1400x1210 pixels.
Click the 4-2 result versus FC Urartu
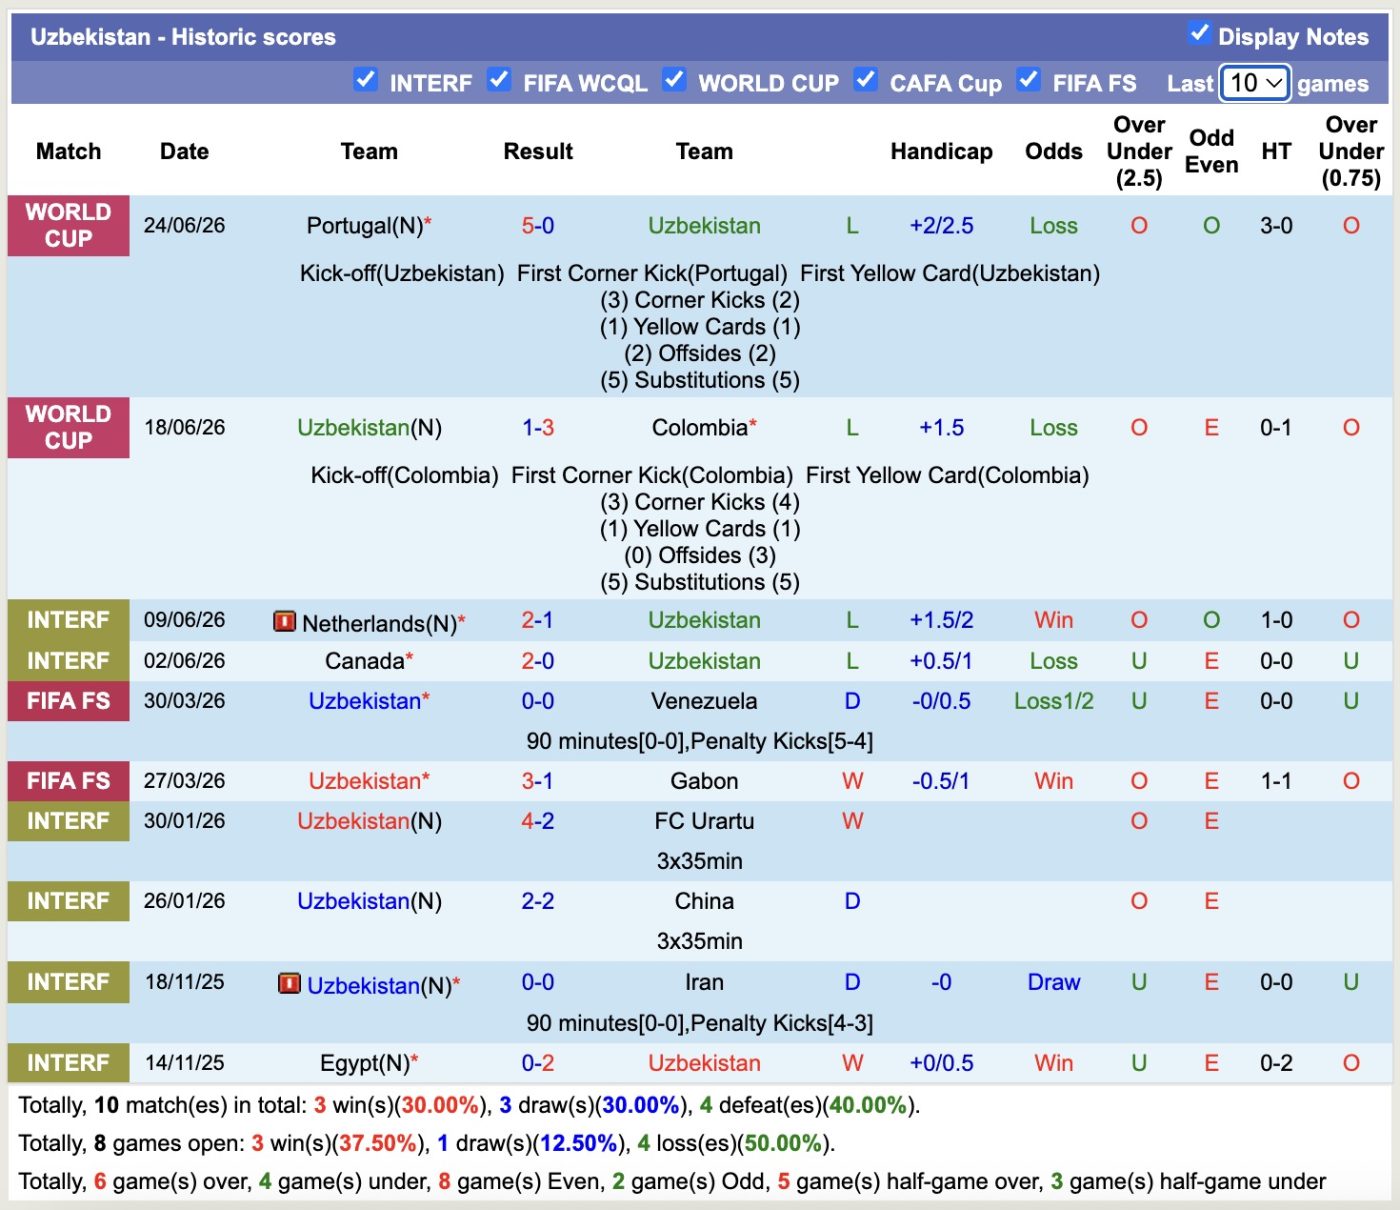pyautogui.click(x=538, y=821)
